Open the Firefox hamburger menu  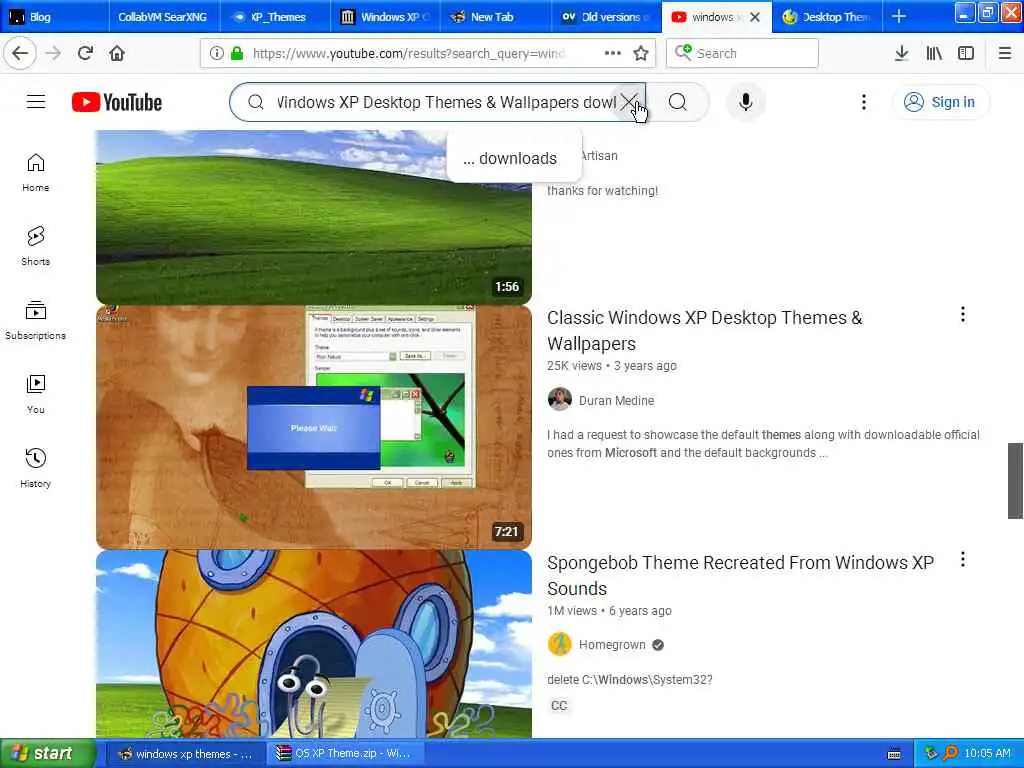[x=1004, y=53]
